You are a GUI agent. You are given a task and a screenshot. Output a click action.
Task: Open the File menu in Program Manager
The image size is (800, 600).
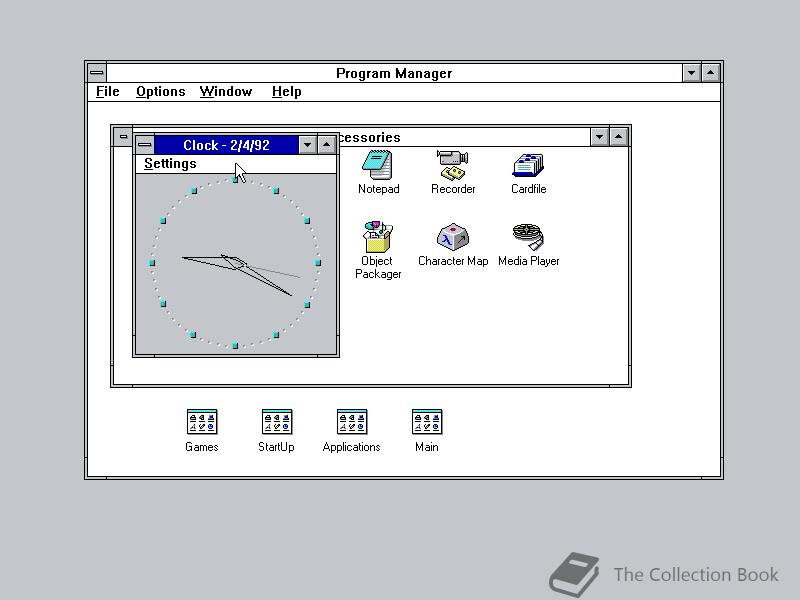[108, 92]
